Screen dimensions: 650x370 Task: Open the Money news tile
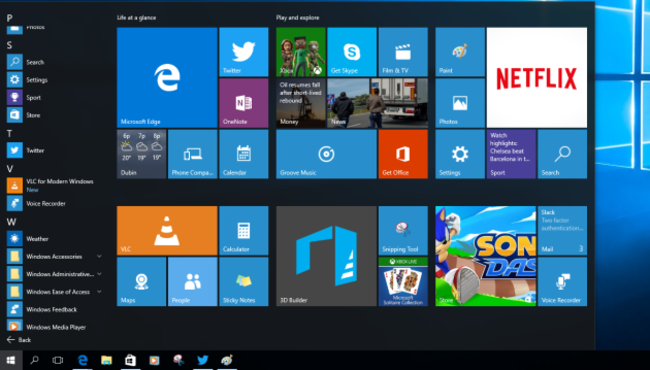click(x=301, y=103)
